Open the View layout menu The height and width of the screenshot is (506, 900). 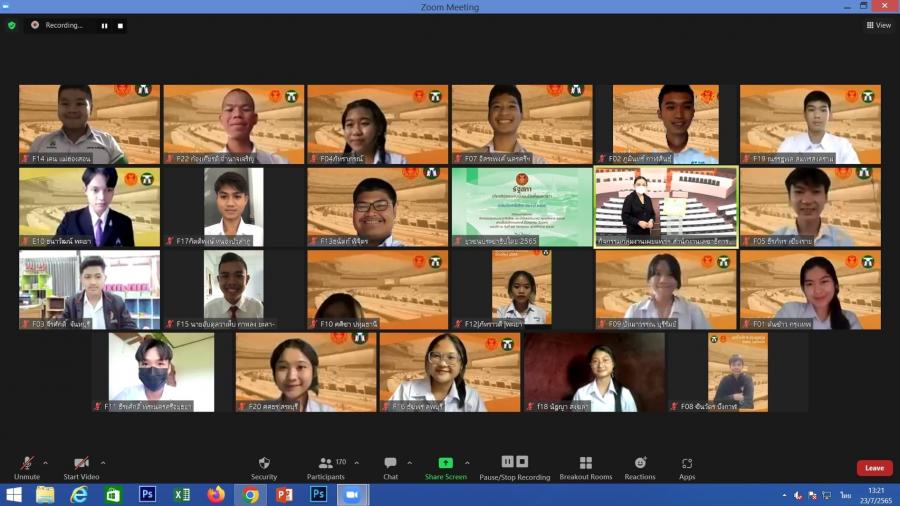878,25
